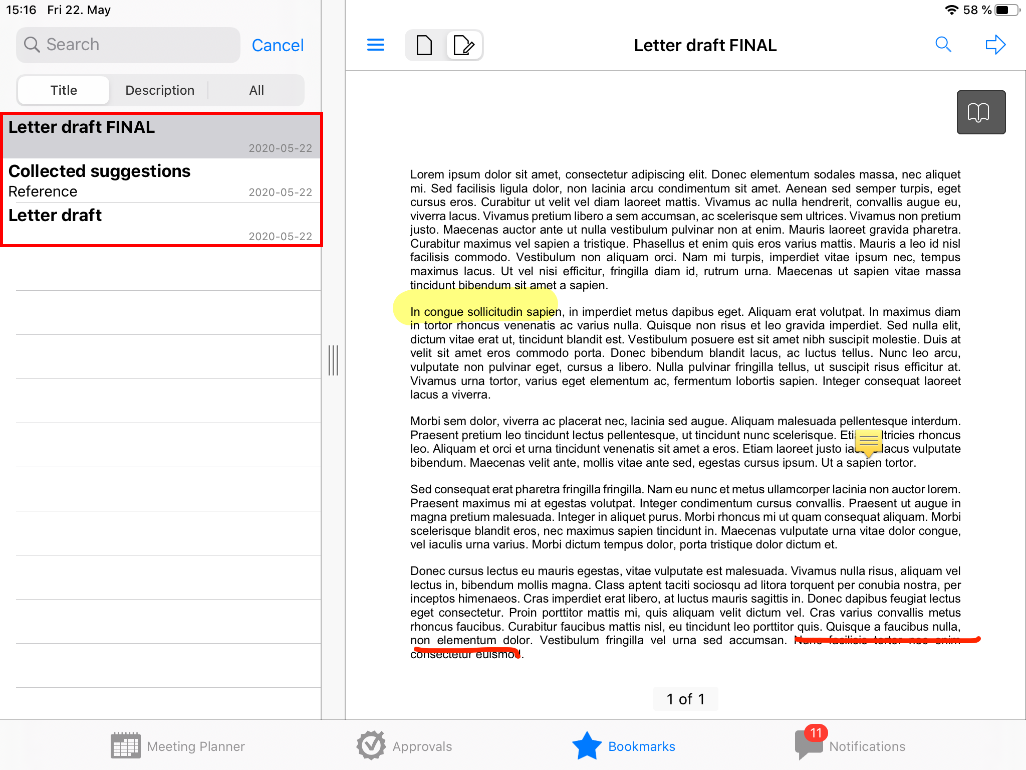
Task: Tap the yellow highlighted text annotation
Action: pyautogui.click(x=475, y=311)
